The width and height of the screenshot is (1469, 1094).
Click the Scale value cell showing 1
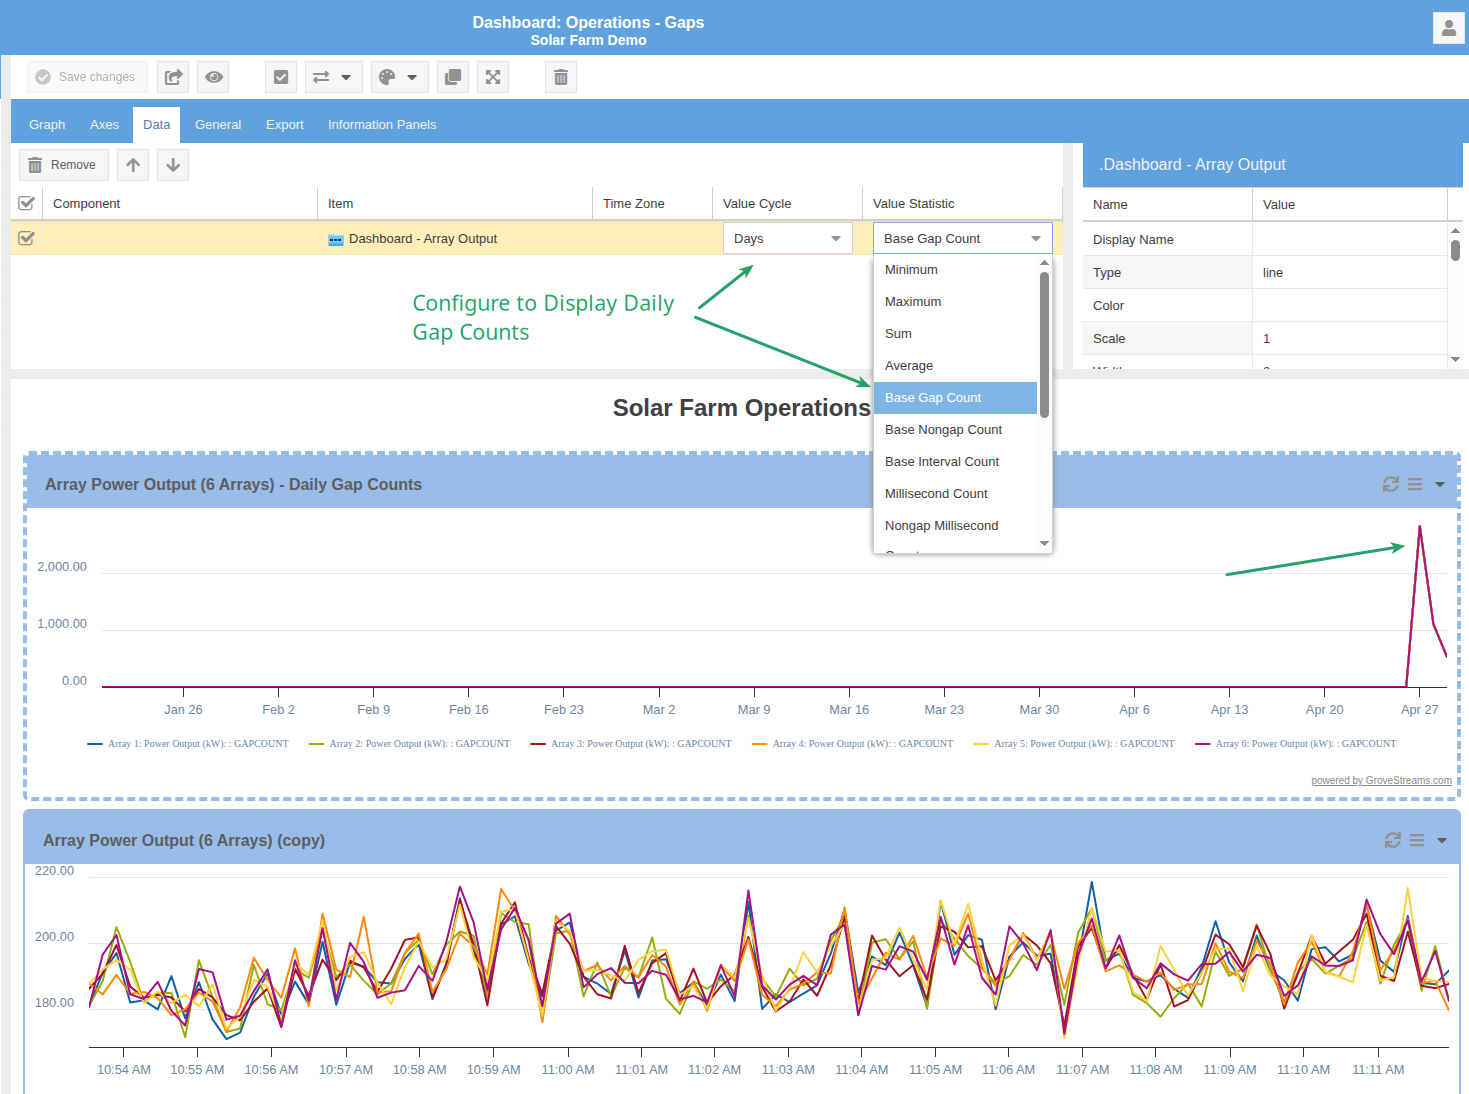(x=1350, y=338)
